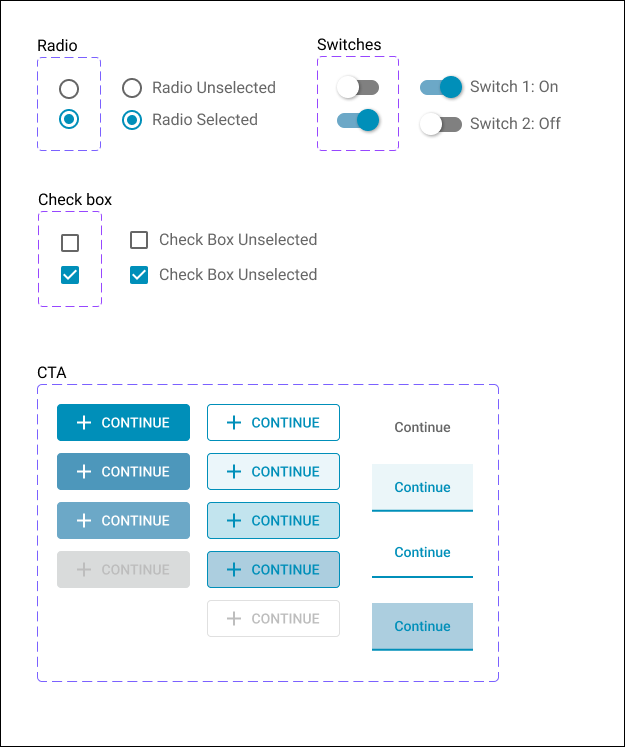
Task: Tick the empty labeled "Check Box Unselected" checkbox
Action: (139, 240)
